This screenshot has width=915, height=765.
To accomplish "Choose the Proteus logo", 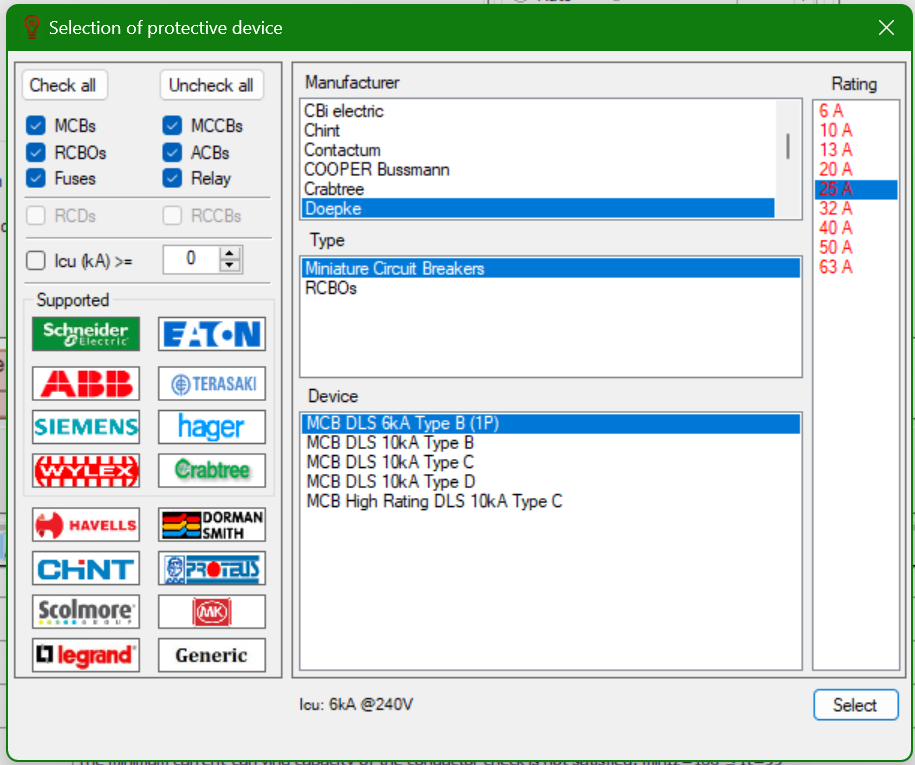I will coord(212,568).
